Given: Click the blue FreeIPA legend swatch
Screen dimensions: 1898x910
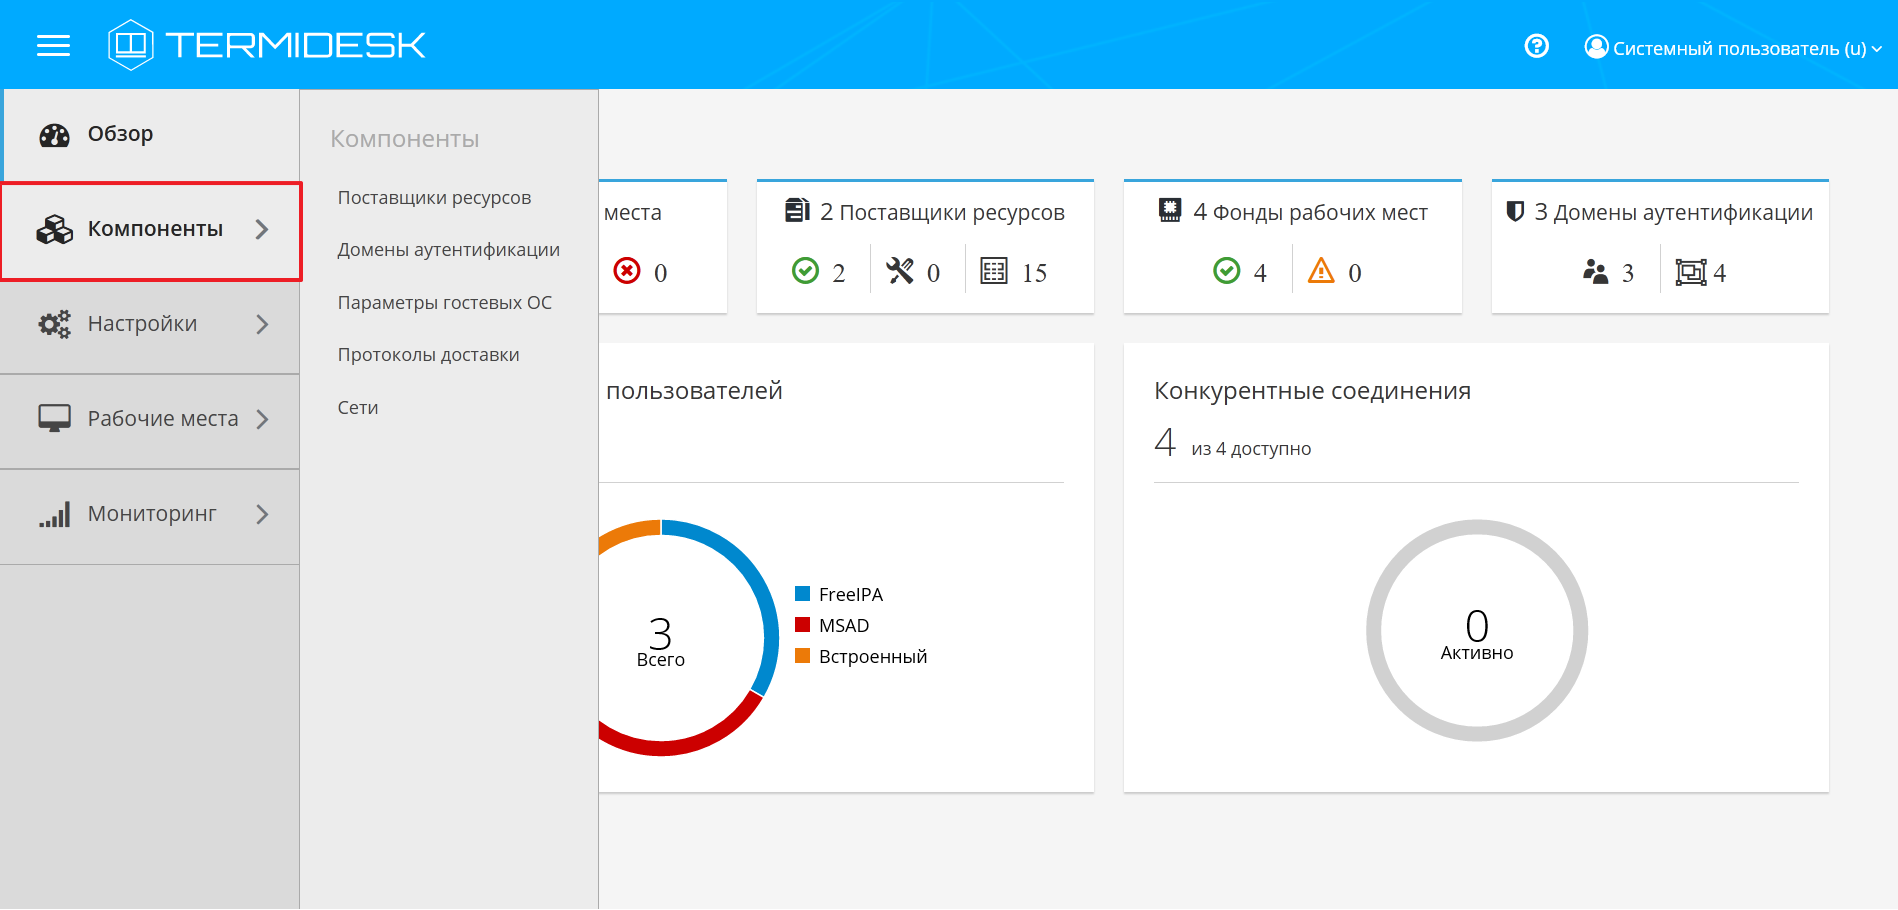Looking at the screenshot, I should pos(802,594).
